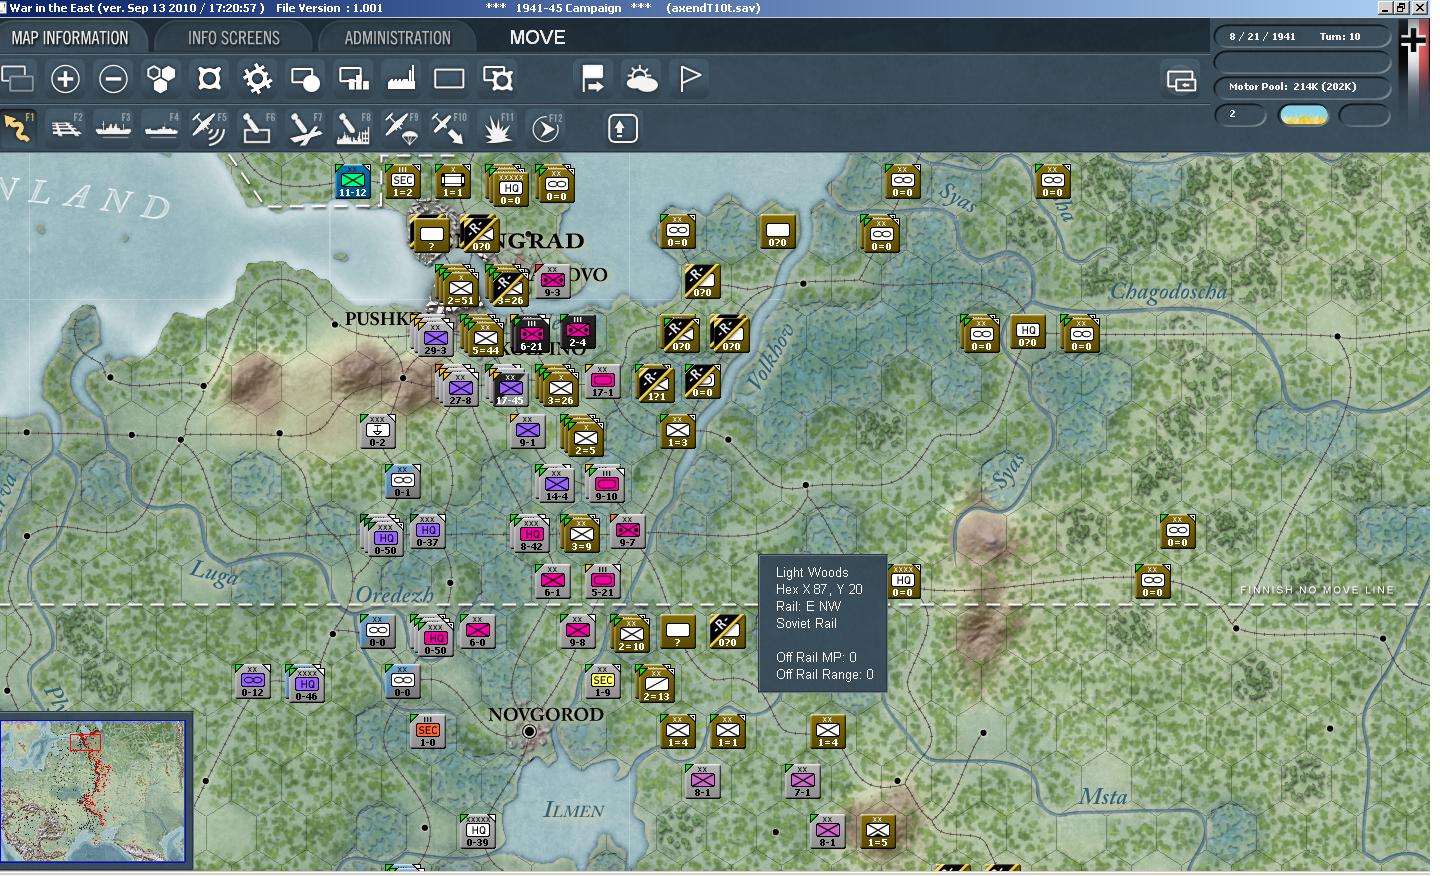Viewport: 1440px width, 876px height.
Task: Select the purple 29-3 unit near Pushkin
Action: (435, 338)
